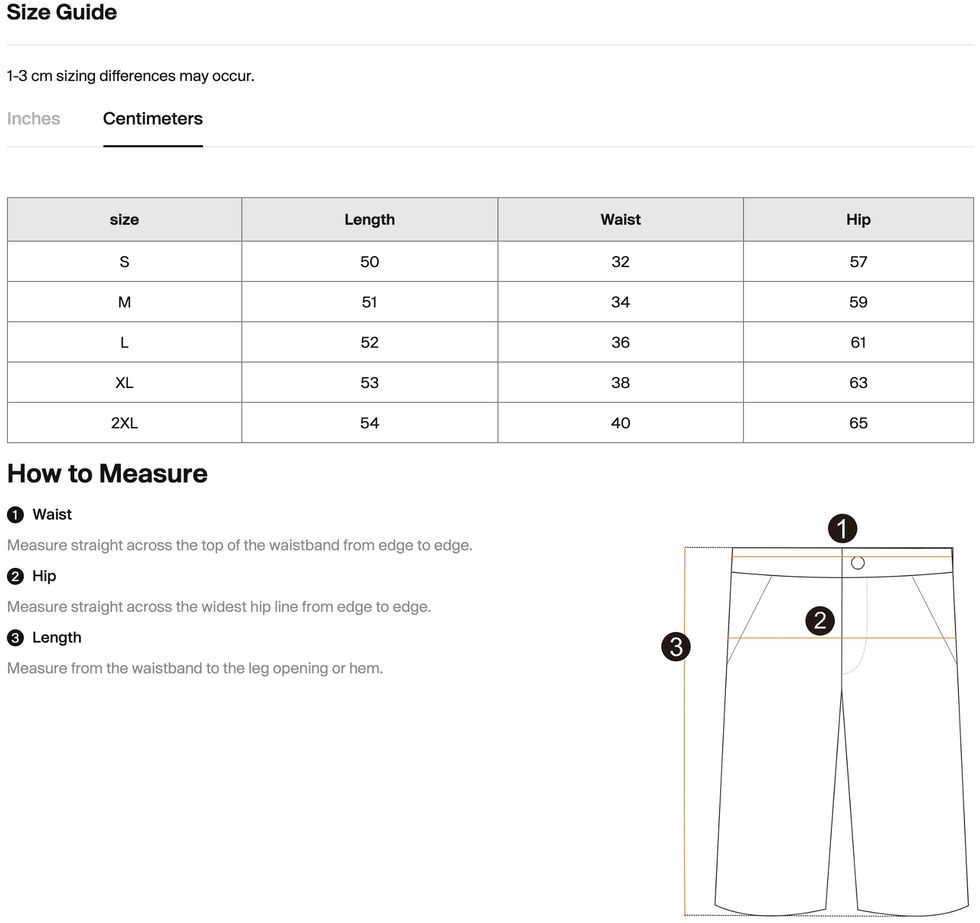
Task: Click the Hip bullet icon in How to Measure
Action: 15,576
